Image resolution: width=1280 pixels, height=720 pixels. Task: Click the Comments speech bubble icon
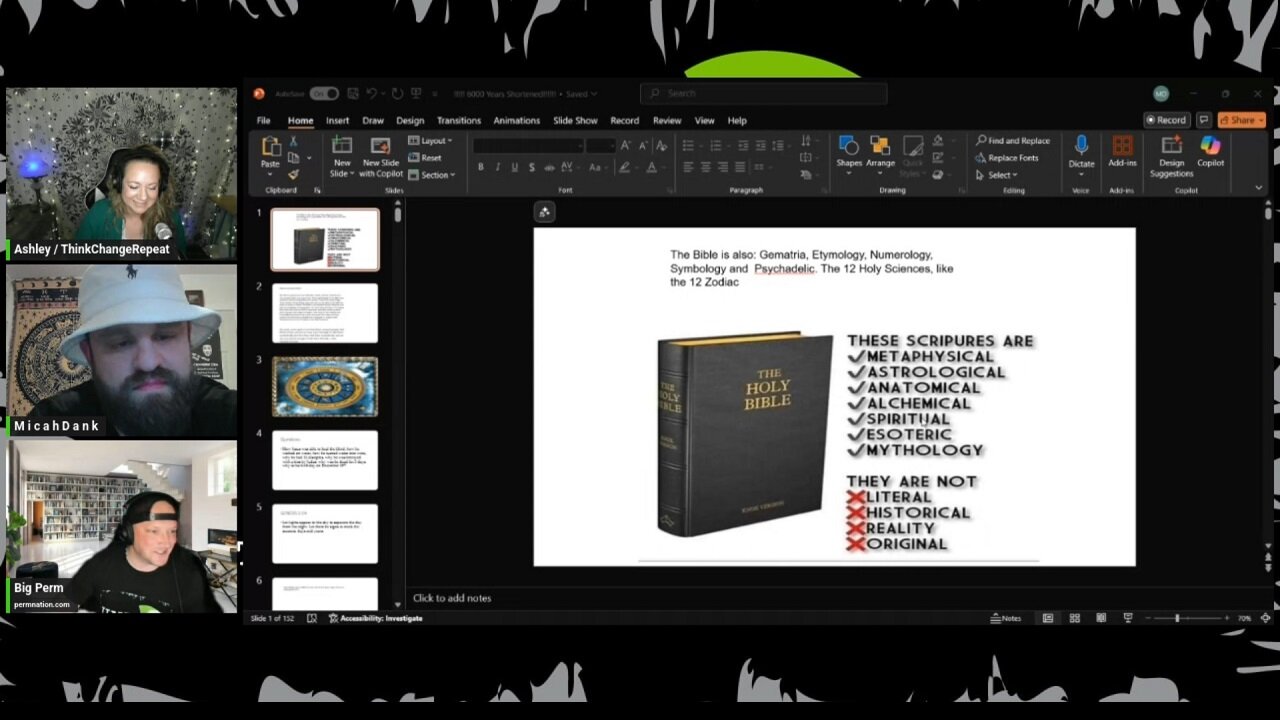click(1205, 120)
